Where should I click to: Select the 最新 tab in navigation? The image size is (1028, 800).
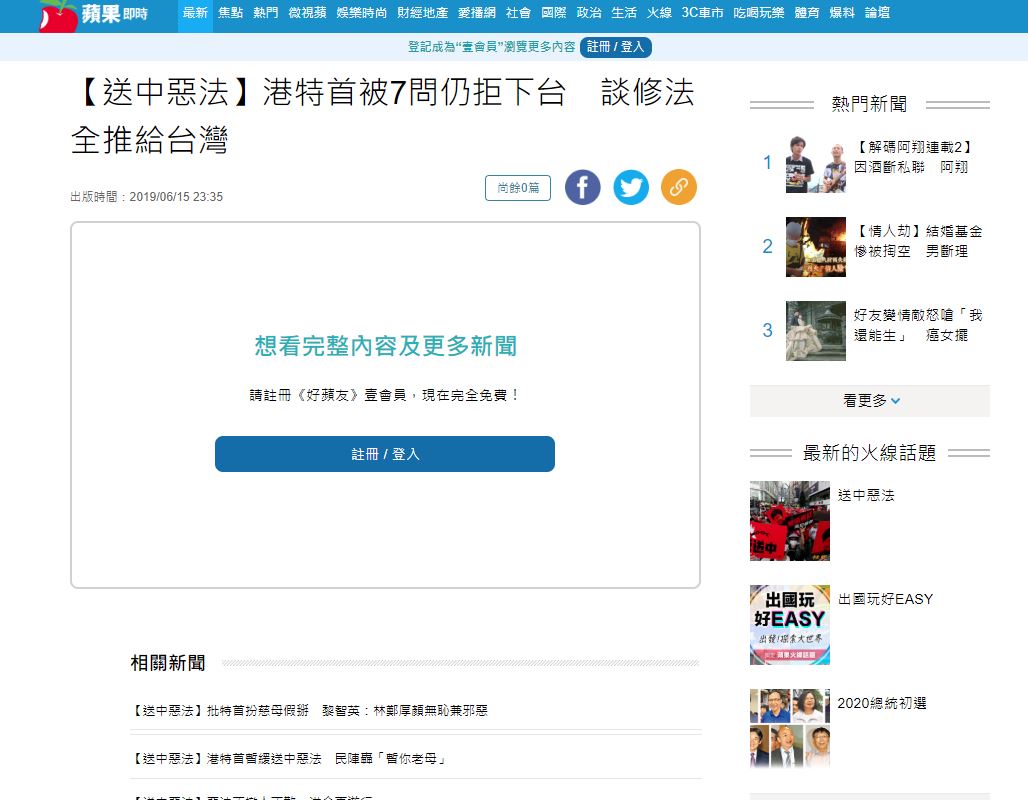pyautogui.click(x=195, y=13)
